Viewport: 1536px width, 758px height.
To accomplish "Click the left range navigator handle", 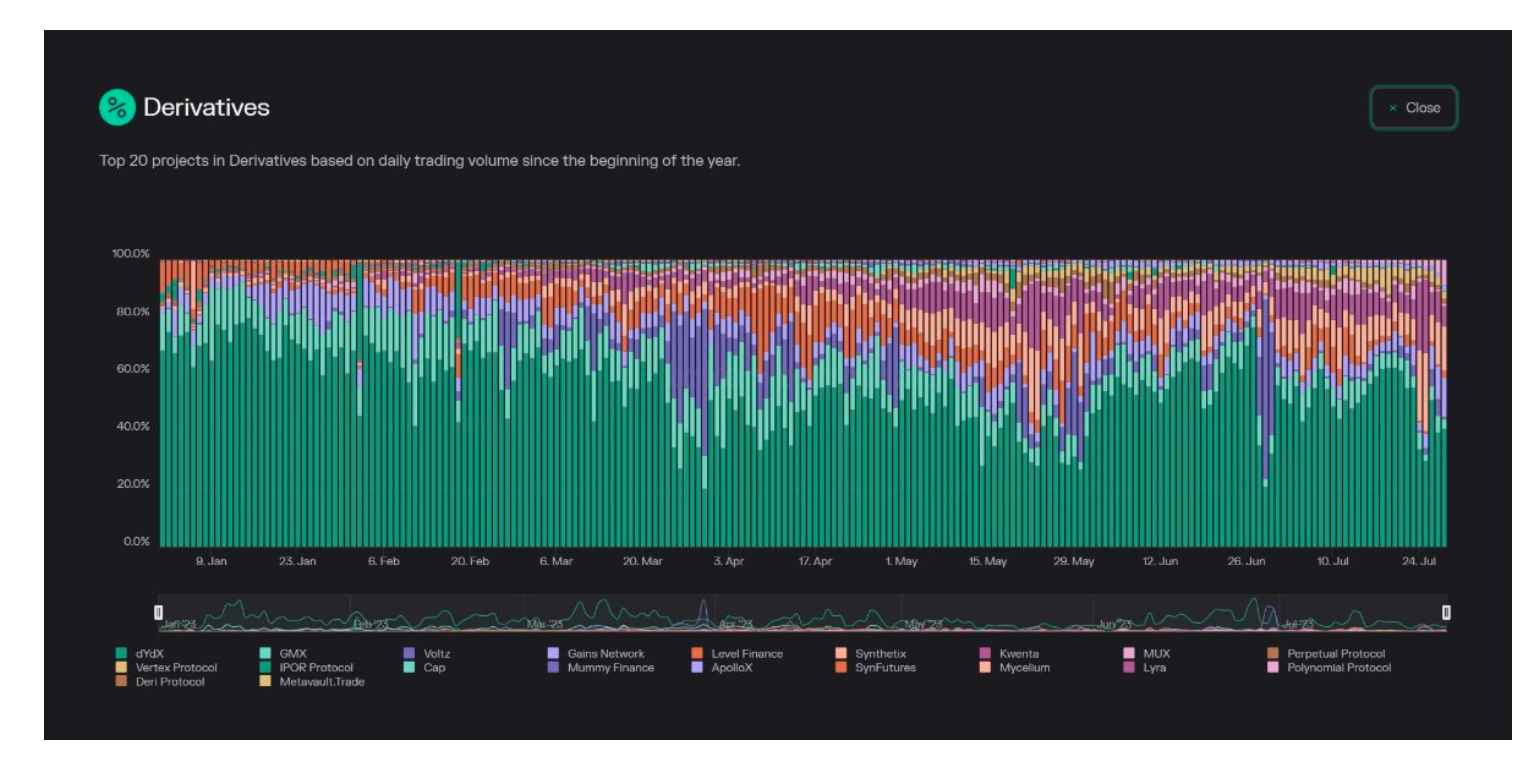I will point(158,612).
